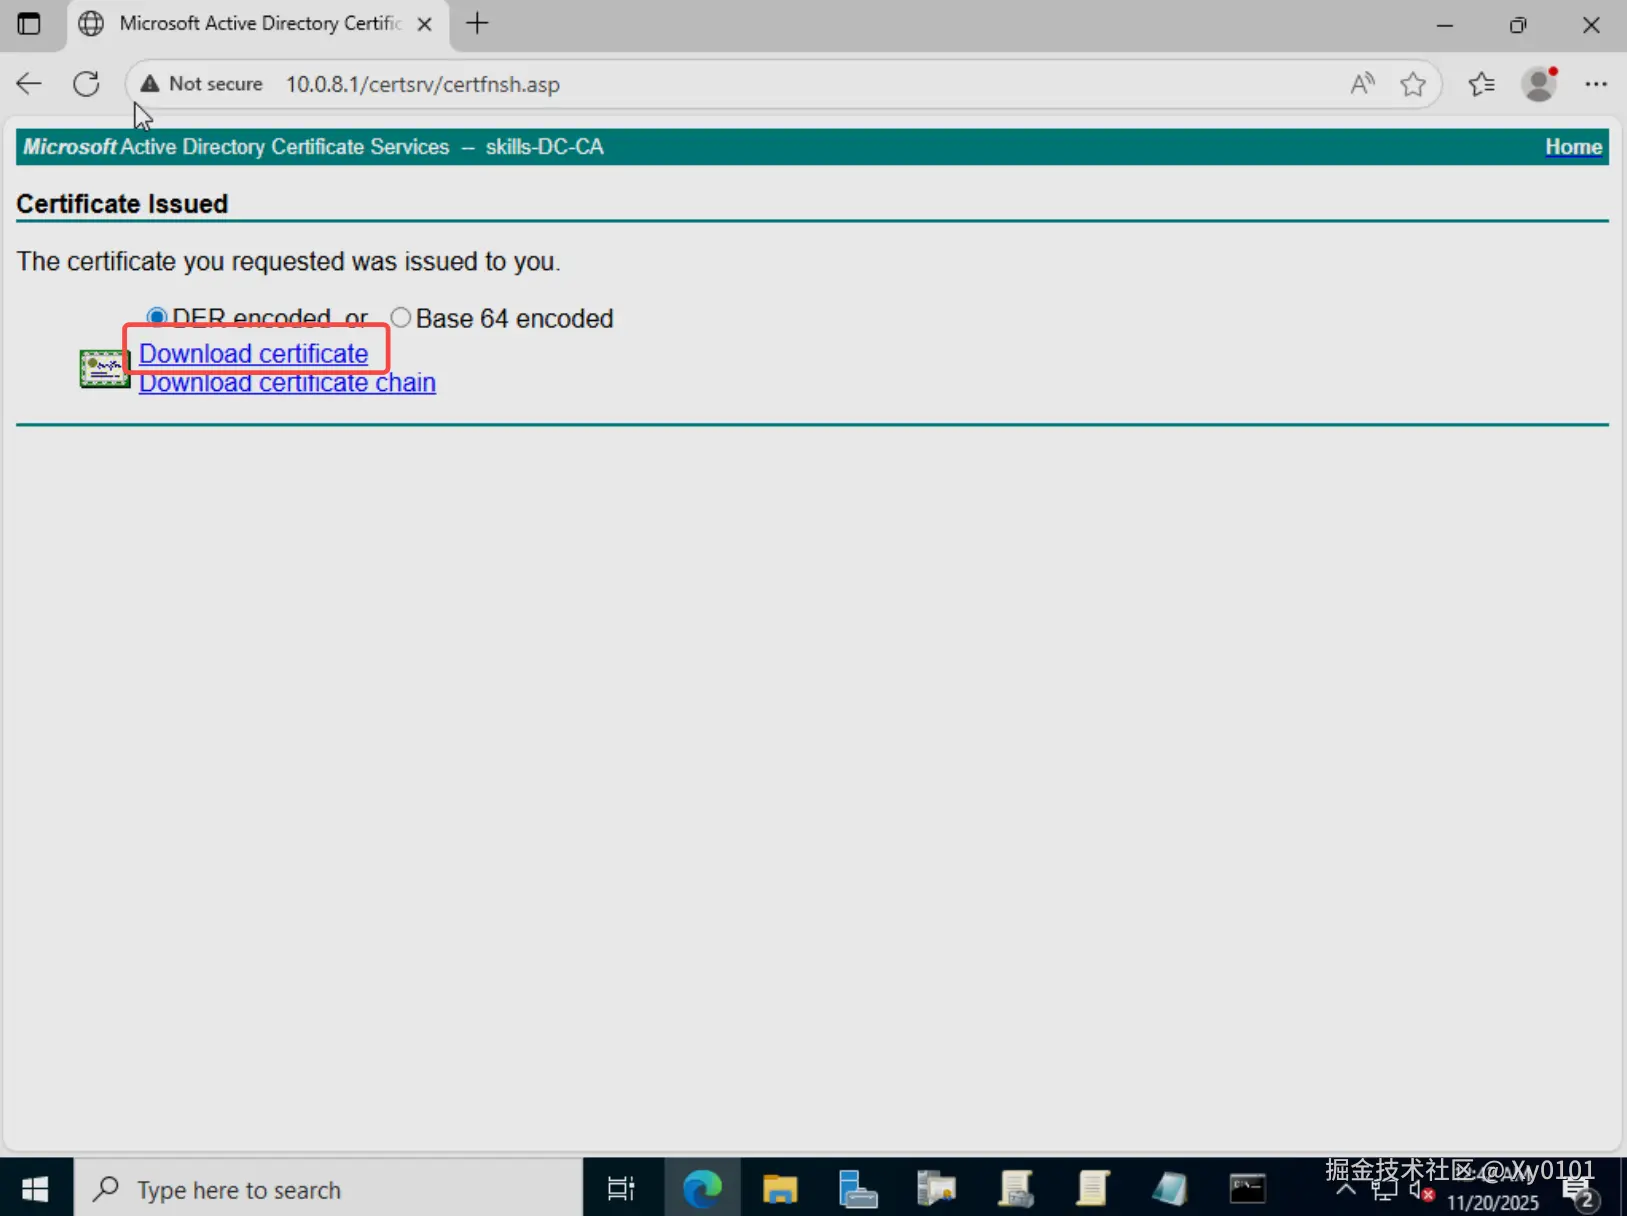This screenshot has height=1216, width=1627.
Task: Open a new browser tab
Action: pyautogui.click(x=478, y=24)
